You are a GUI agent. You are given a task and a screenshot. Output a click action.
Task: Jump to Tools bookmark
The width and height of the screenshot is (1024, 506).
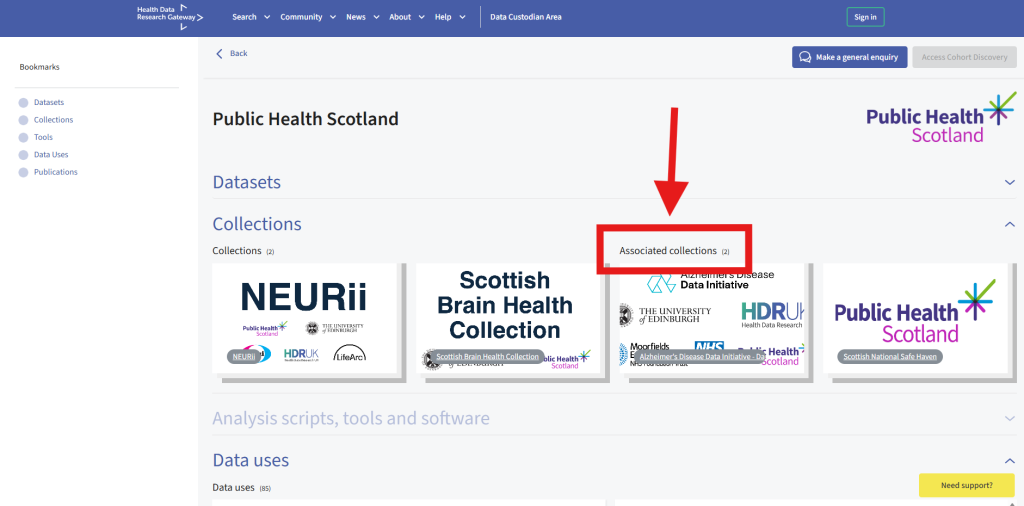pyautogui.click(x=43, y=137)
